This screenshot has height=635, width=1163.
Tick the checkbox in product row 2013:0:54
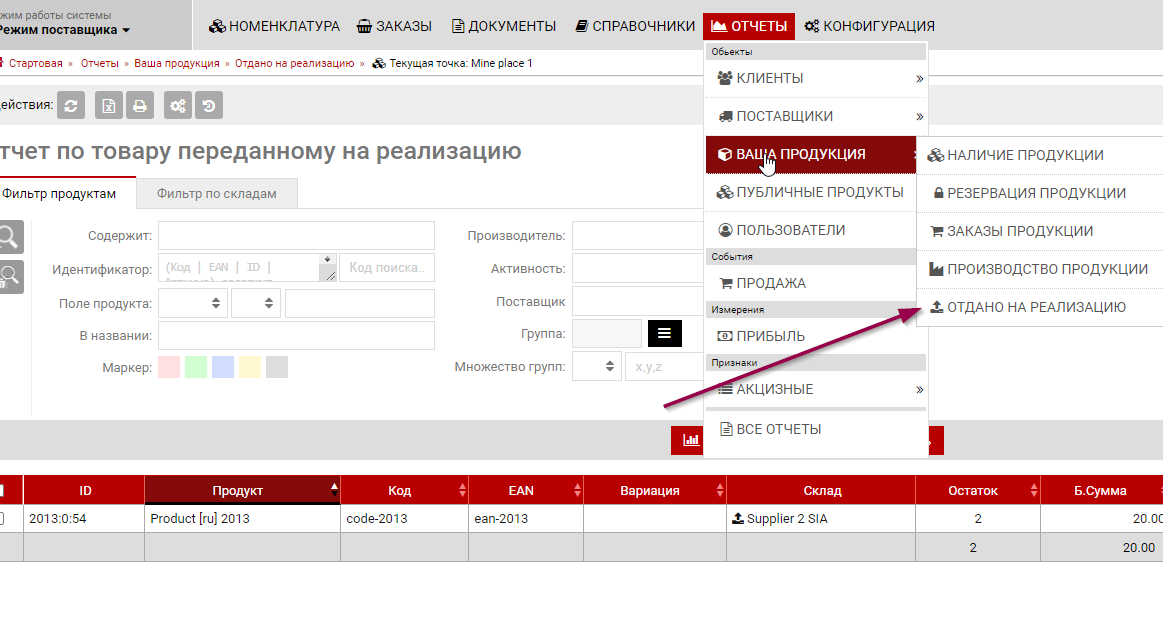2,518
